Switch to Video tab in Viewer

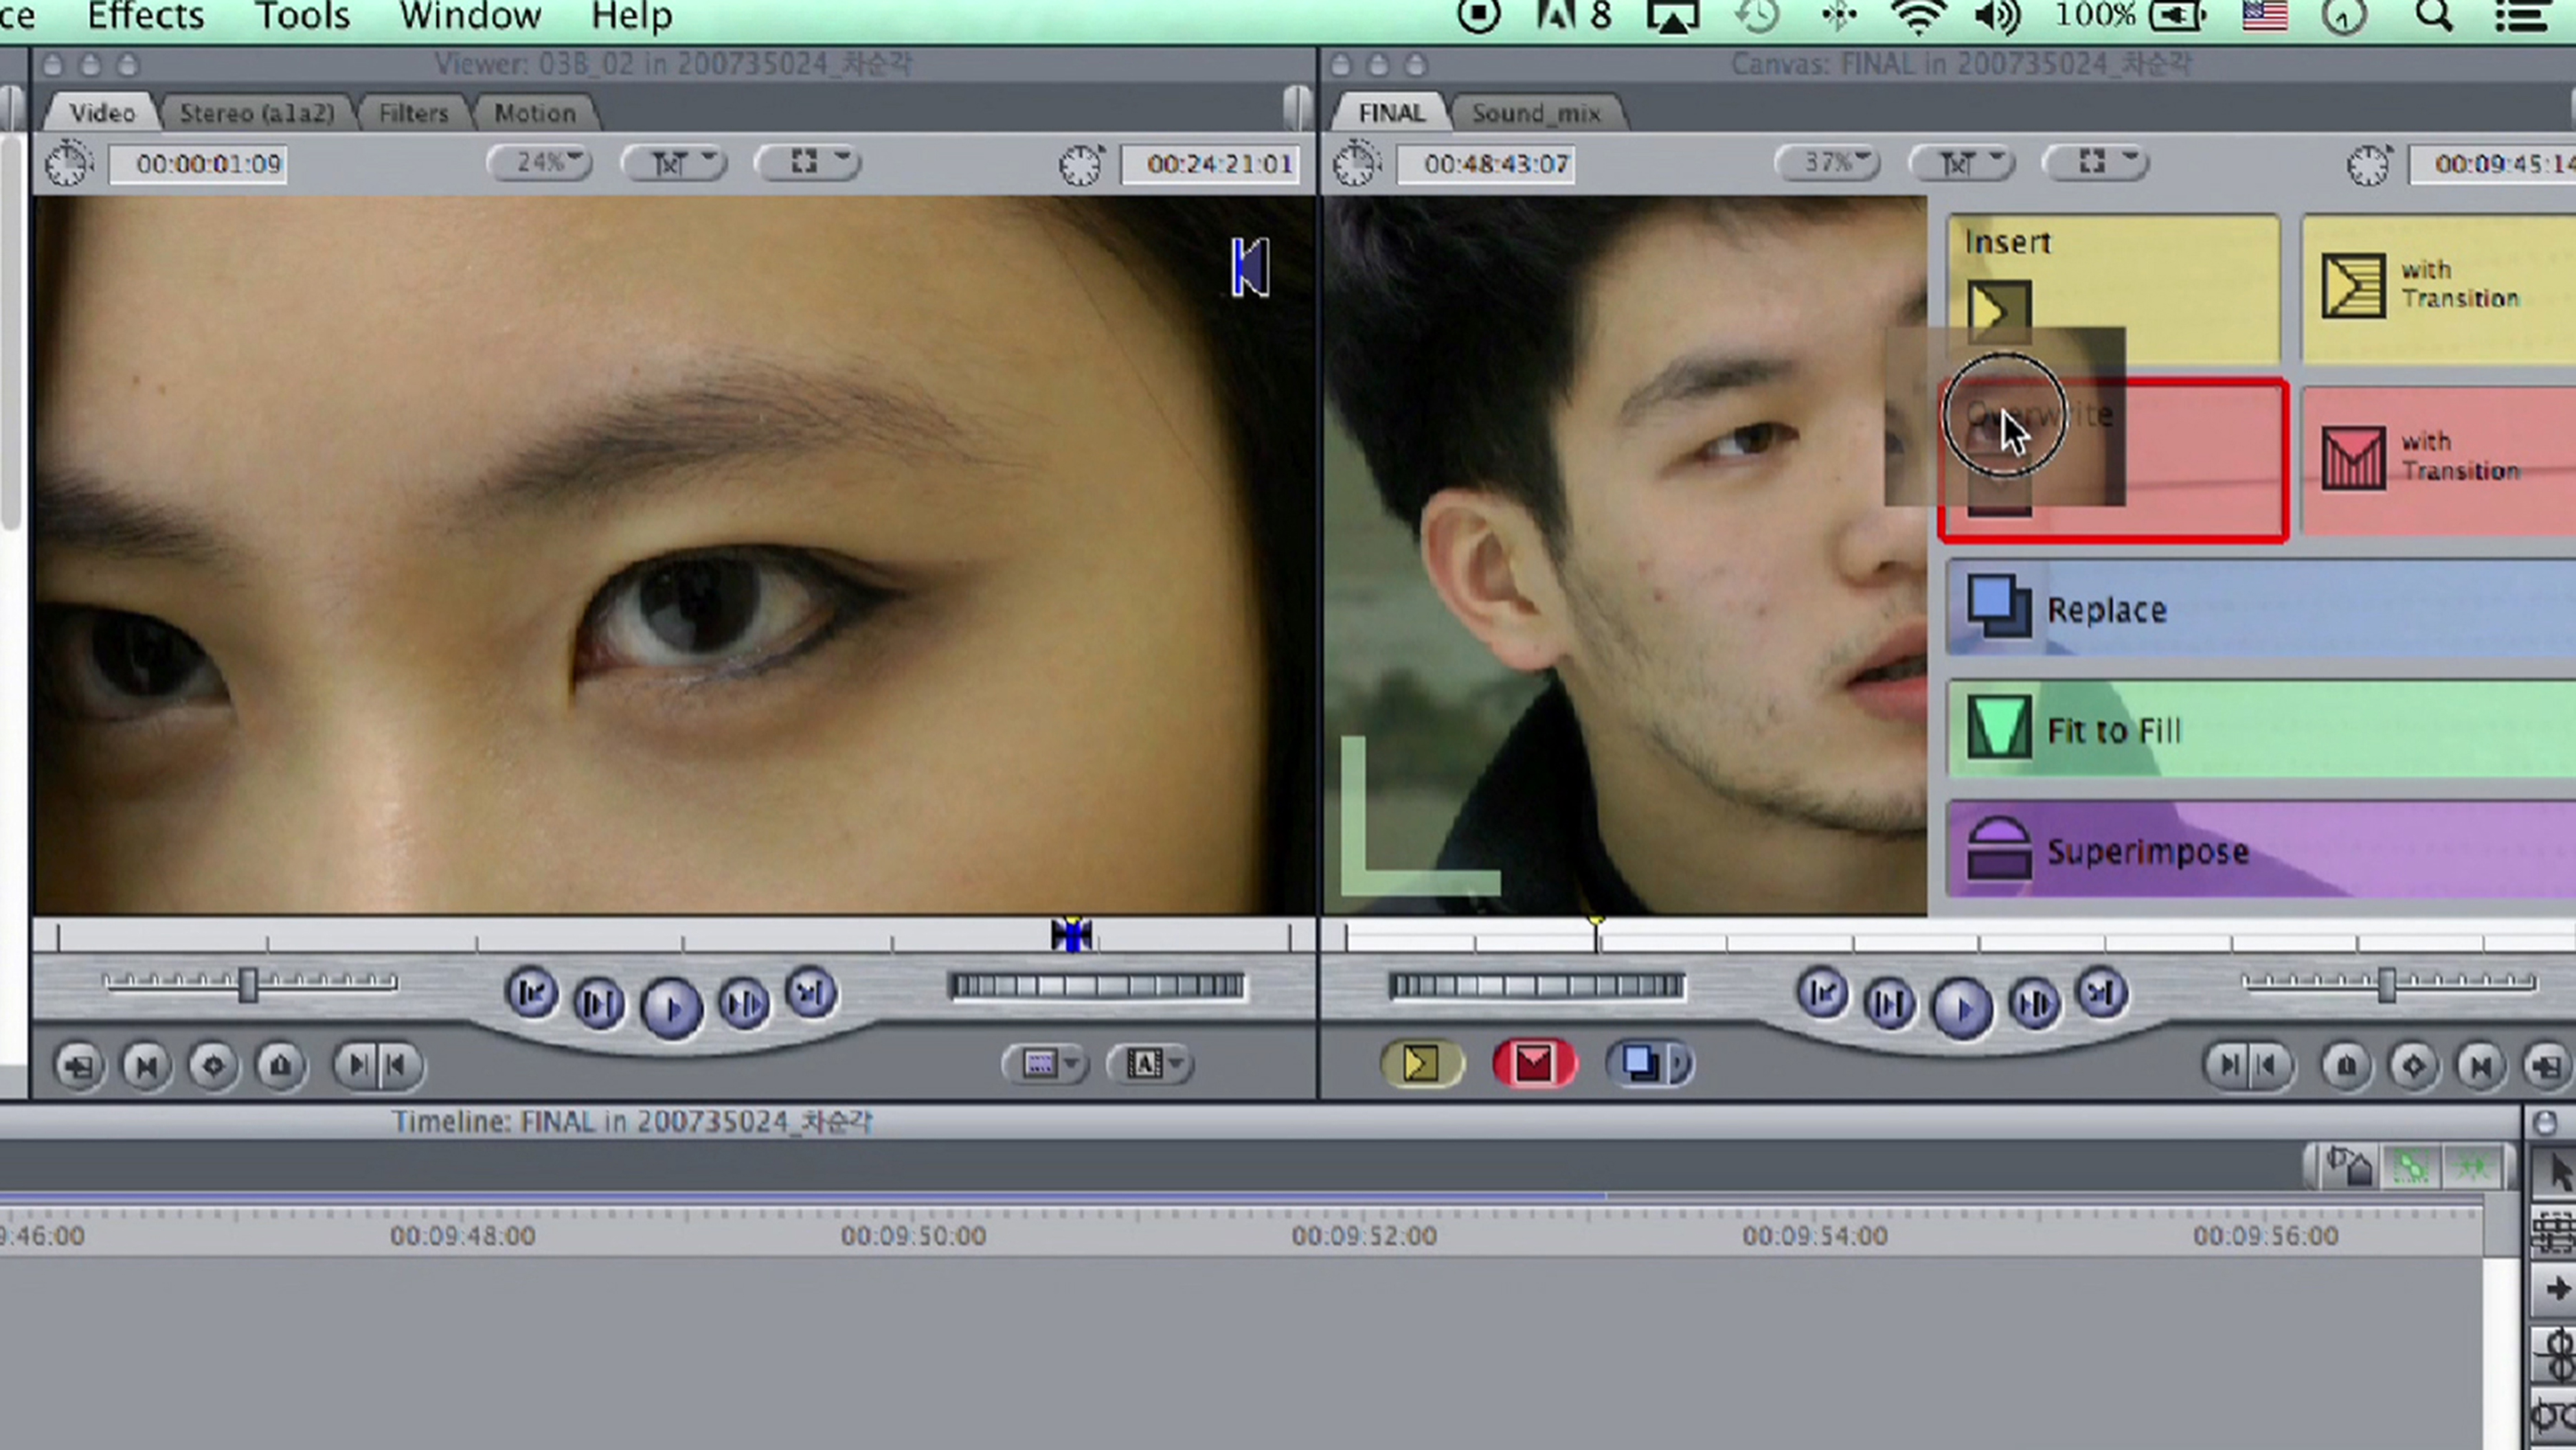(x=102, y=113)
